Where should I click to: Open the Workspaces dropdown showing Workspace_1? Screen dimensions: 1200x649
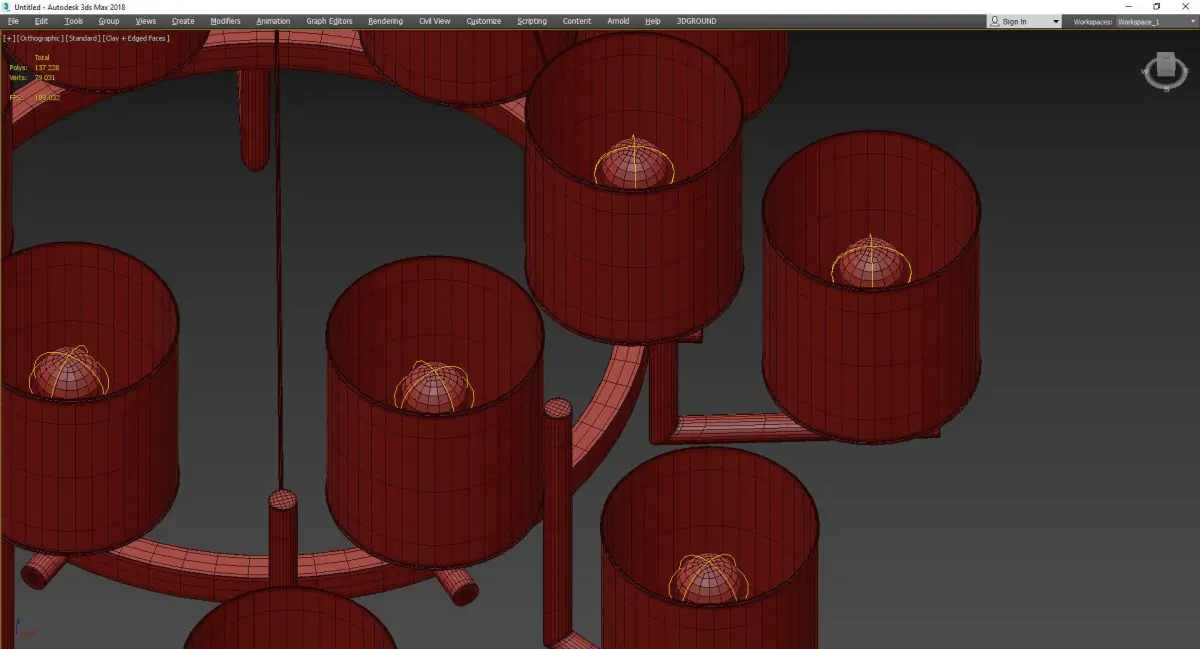pos(1156,21)
